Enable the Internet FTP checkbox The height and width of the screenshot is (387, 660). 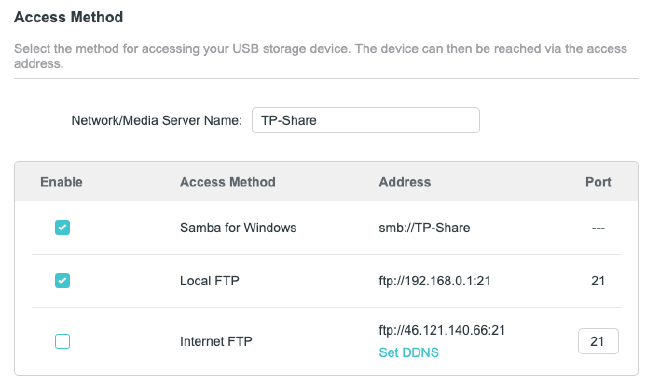point(62,341)
